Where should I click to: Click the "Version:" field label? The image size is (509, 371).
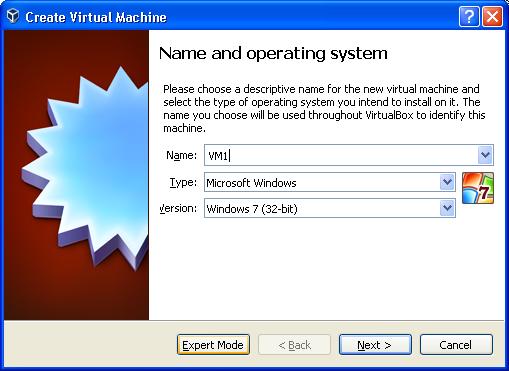(x=178, y=209)
